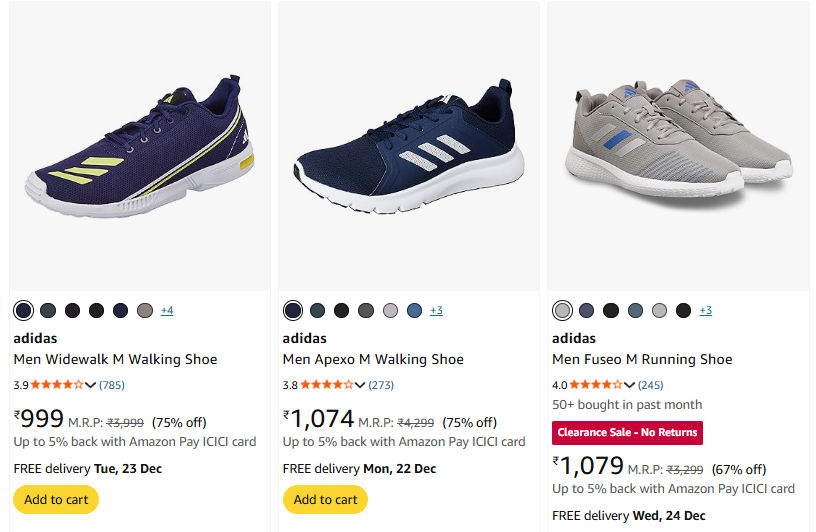Expand rating chevron next to 4.0 stars
Image resolution: width=816 pixels, height=532 pixels.
coord(630,385)
